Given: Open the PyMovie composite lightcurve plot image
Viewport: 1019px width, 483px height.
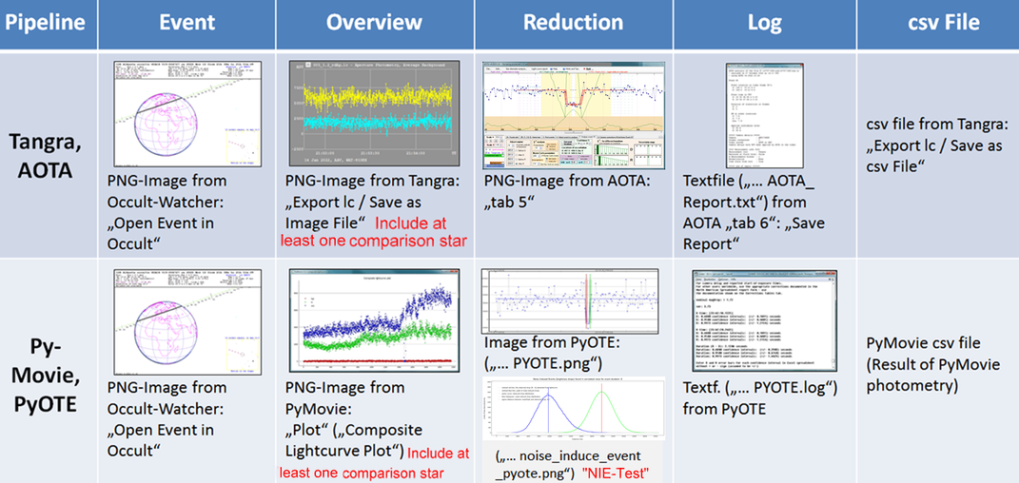Looking at the screenshot, I should click(x=373, y=320).
